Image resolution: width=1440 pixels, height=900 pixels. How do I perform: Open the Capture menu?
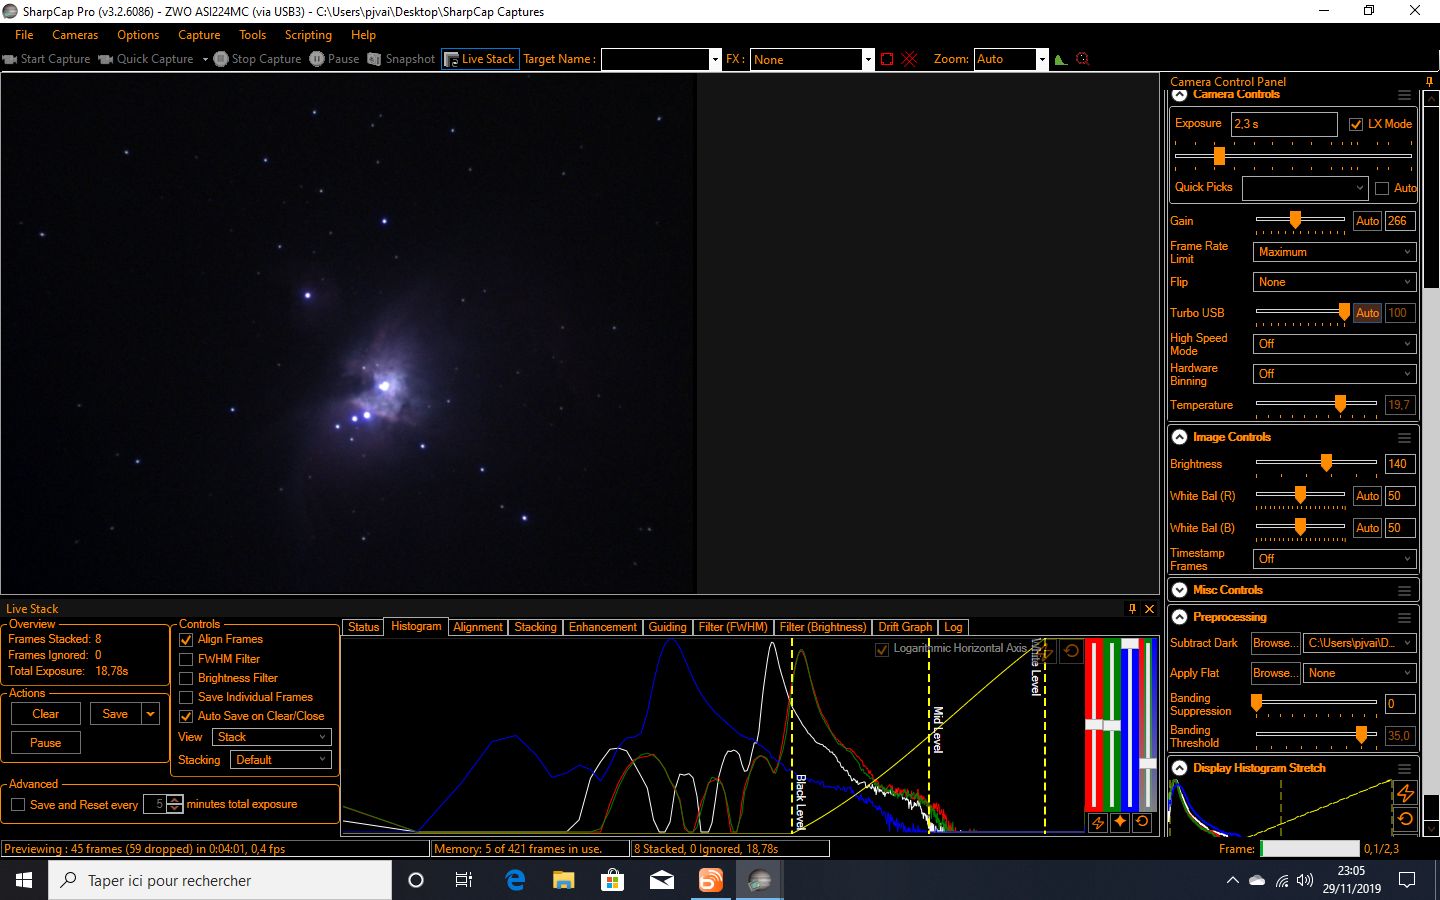pyautogui.click(x=199, y=35)
